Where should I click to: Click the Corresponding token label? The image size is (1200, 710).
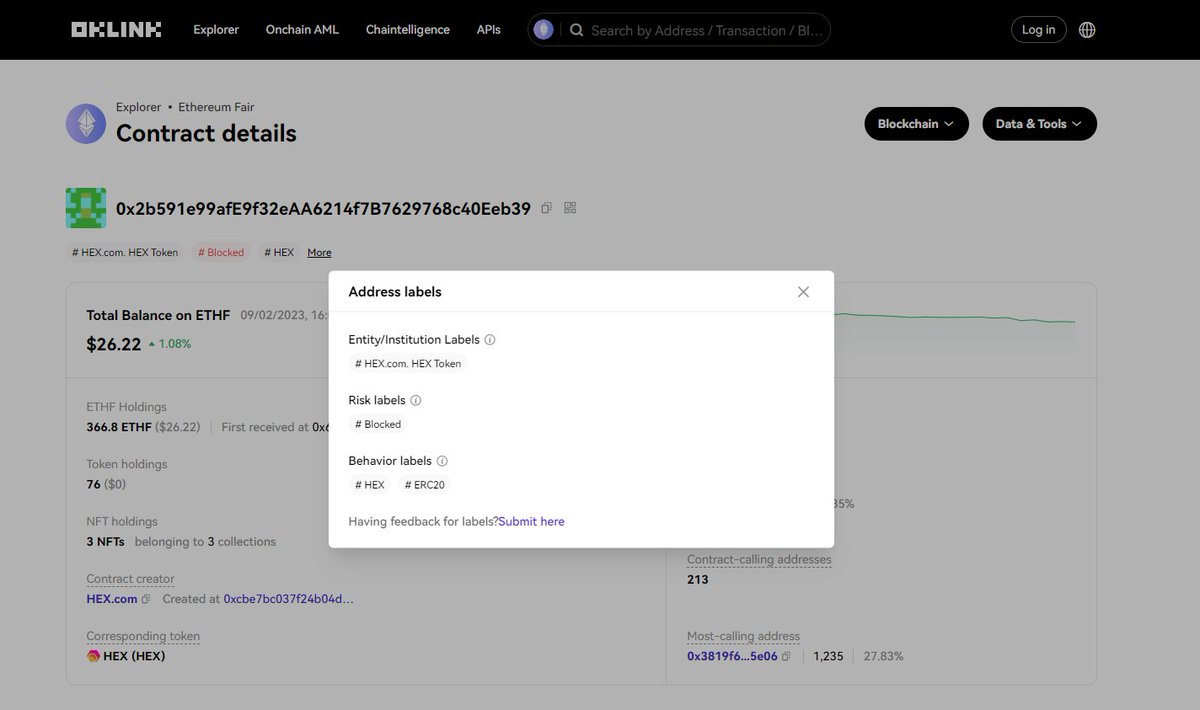coord(143,636)
